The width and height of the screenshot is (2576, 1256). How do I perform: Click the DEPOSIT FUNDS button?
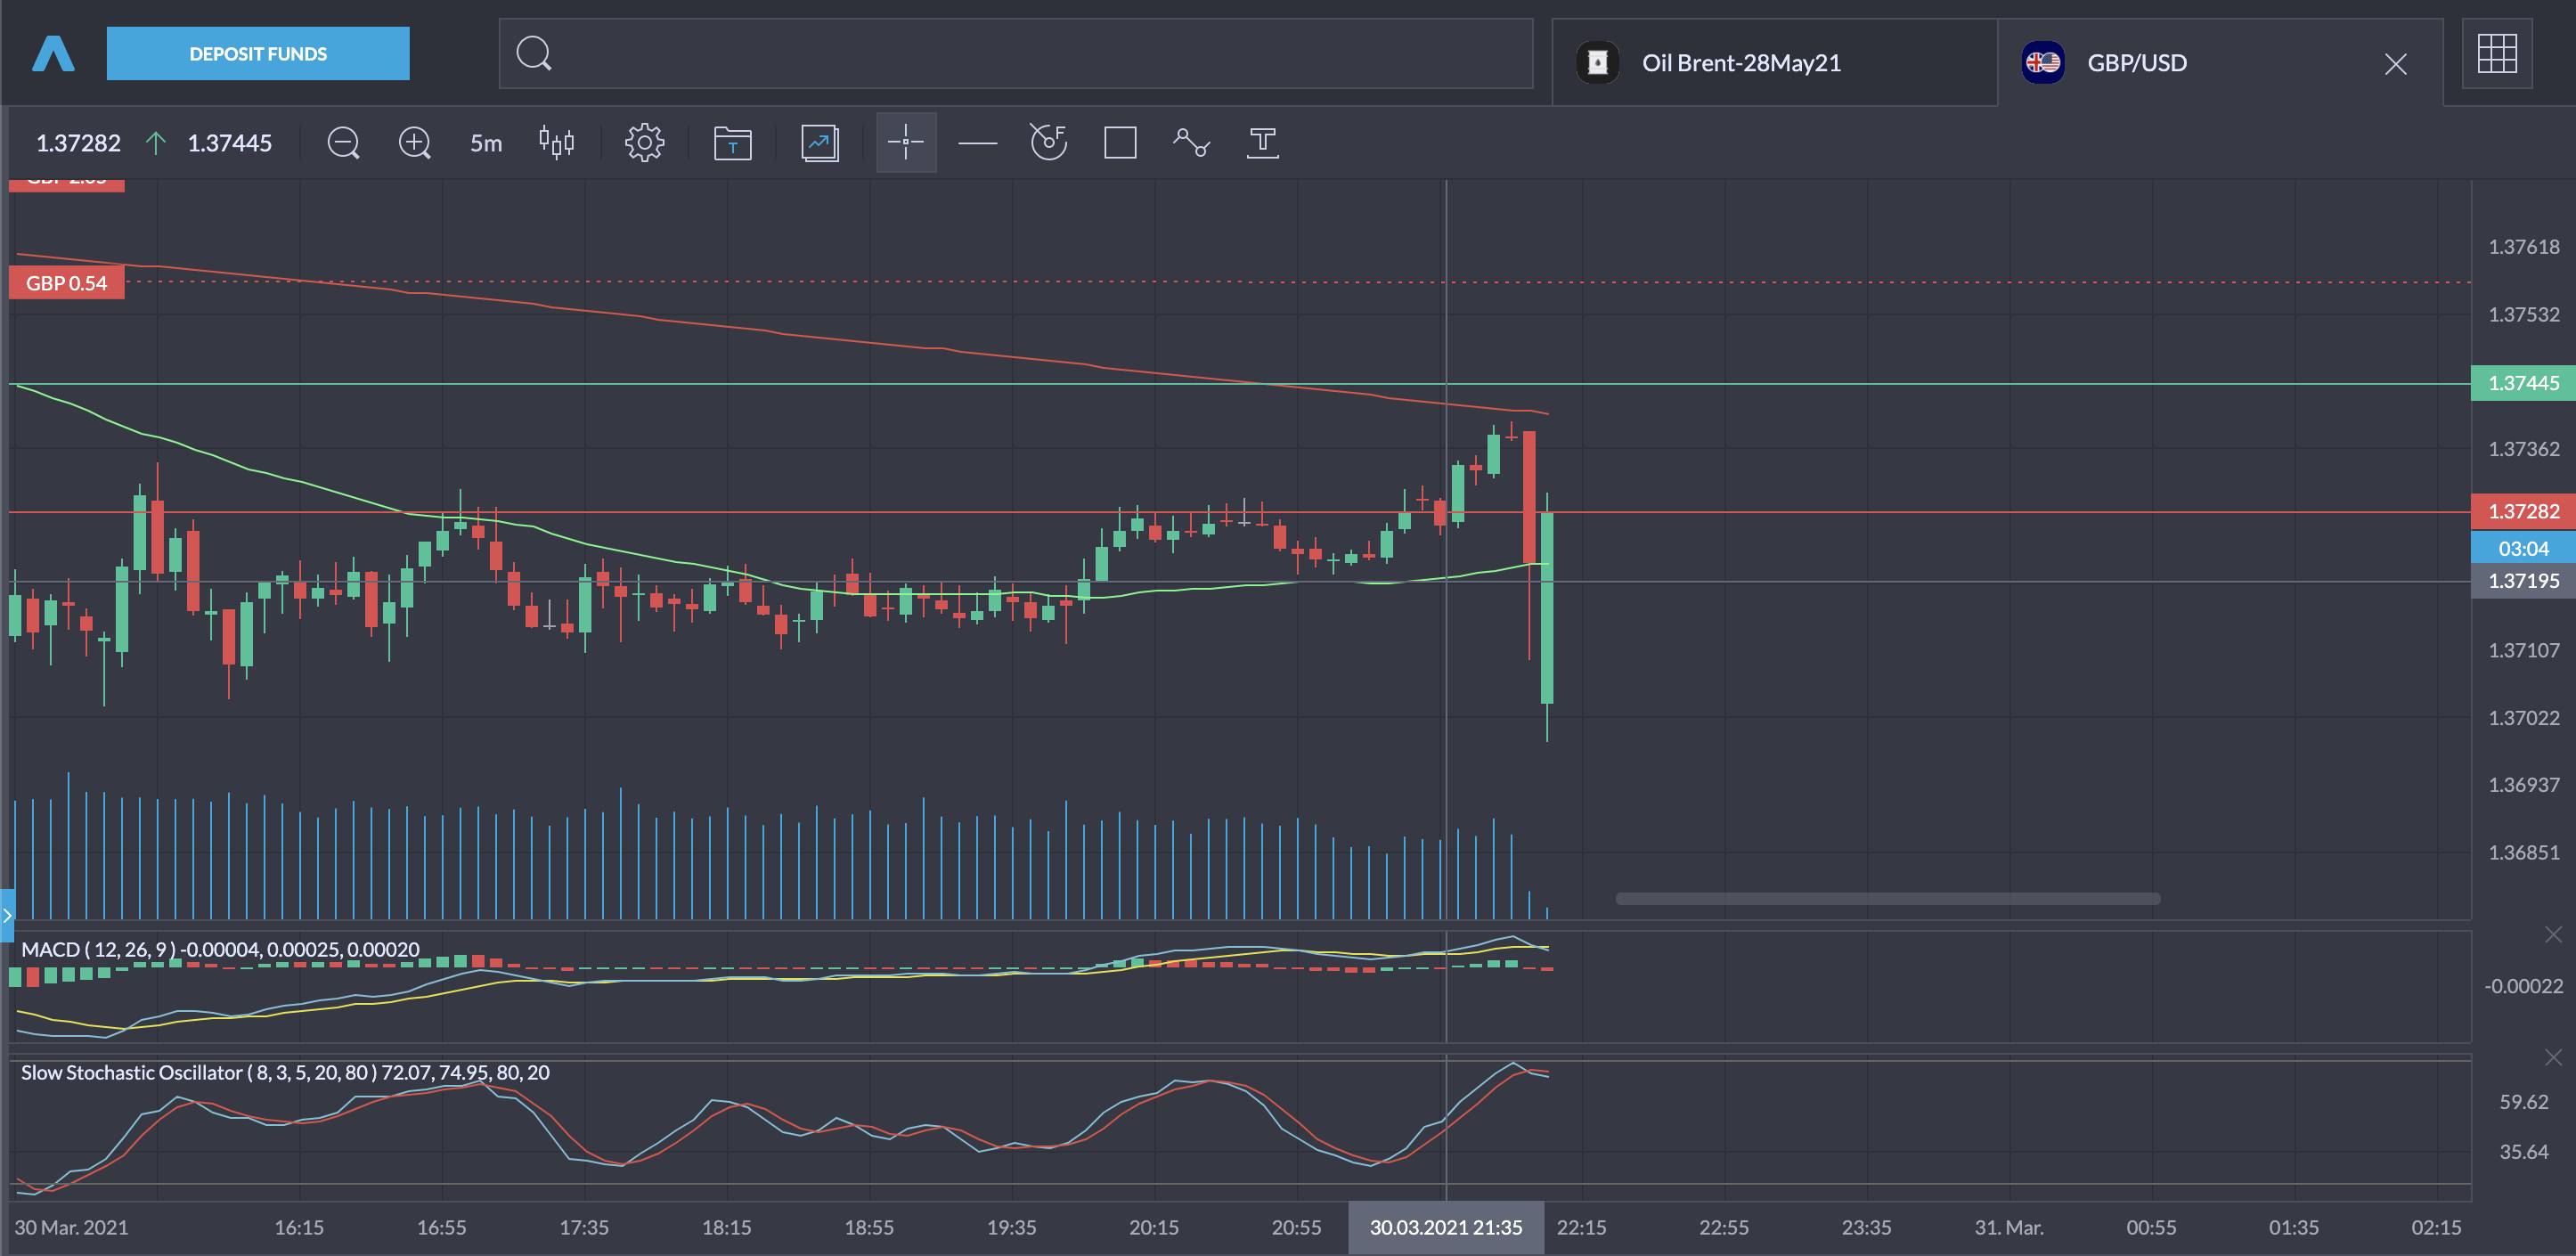tap(258, 54)
